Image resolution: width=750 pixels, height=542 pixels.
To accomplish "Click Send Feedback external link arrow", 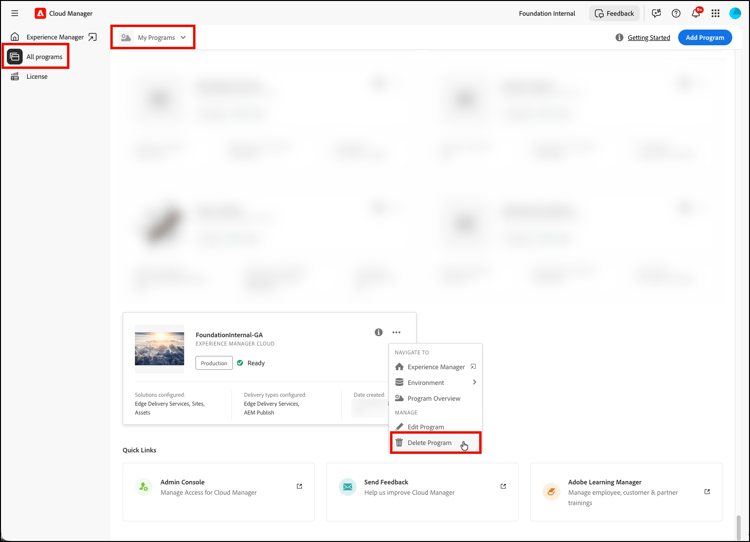I will click(503, 487).
